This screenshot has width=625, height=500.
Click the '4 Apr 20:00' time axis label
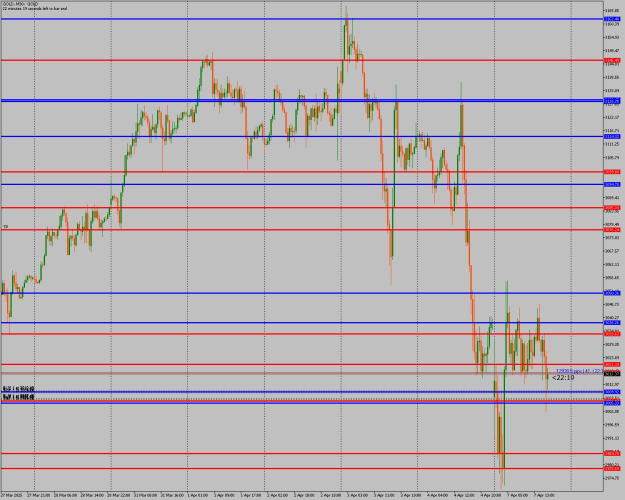(491, 495)
